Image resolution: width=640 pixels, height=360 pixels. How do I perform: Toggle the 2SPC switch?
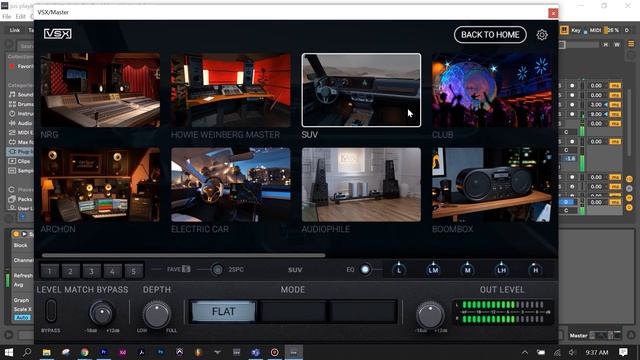tap(218, 270)
